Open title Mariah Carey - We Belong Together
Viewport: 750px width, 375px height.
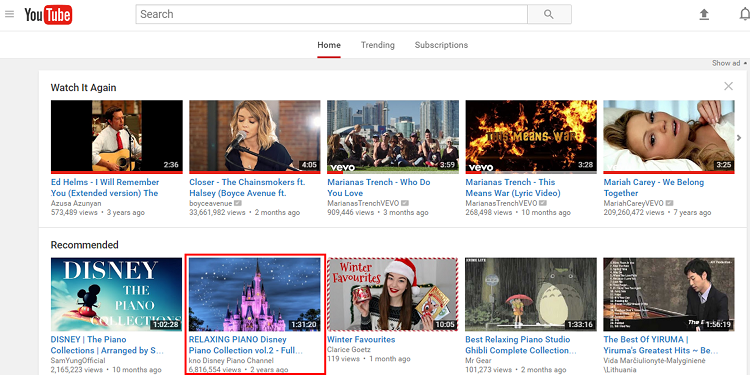[x=653, y=188]
